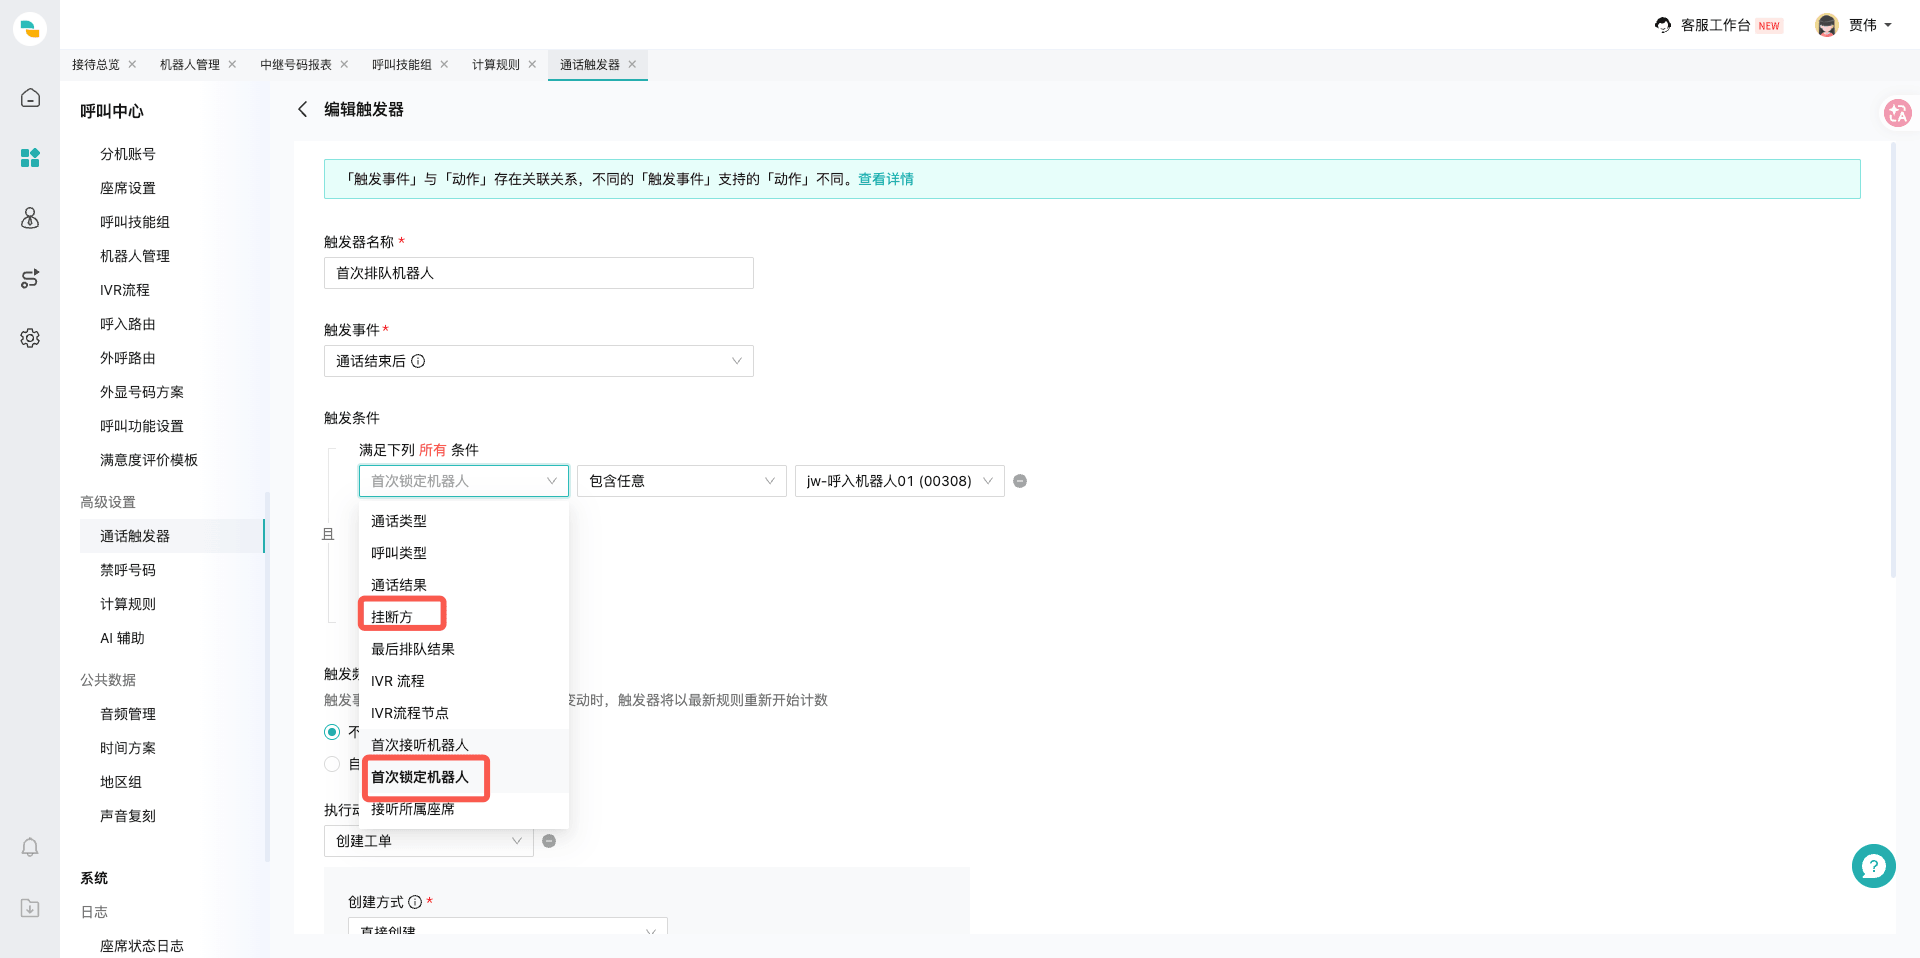Open the 创建工单 action dropdown
This screenshot has height=958, width=1920.
(x=428, y=841)
